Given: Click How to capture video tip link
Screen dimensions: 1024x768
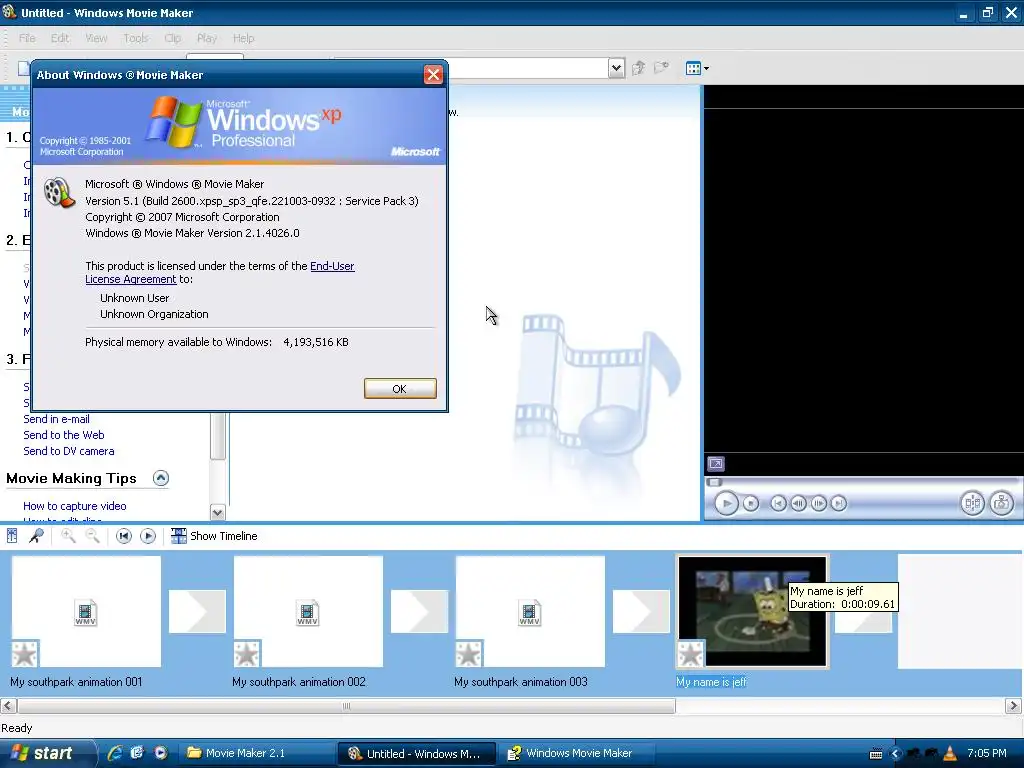Looking at the screenshot, I should point(74,506).
